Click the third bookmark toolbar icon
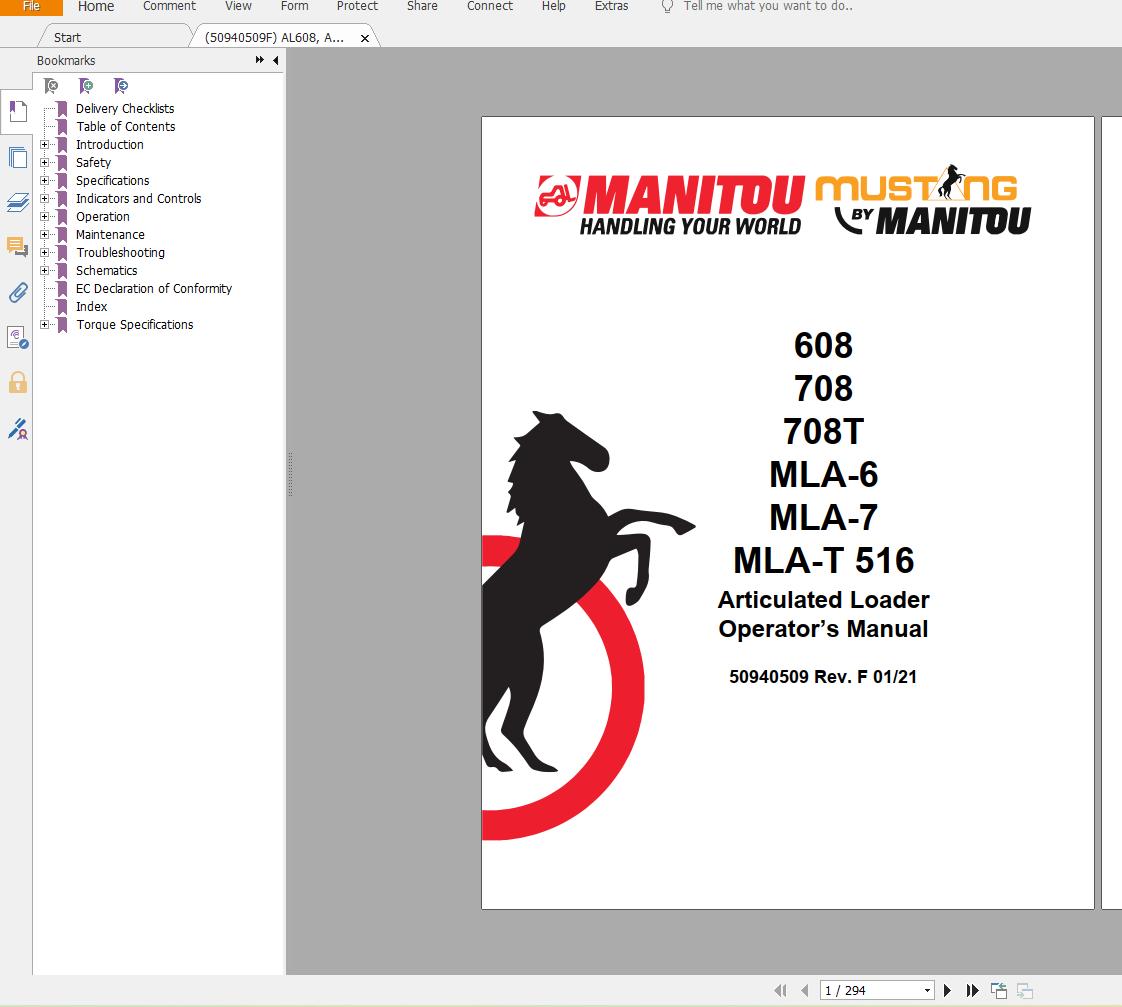 point(121,86)
